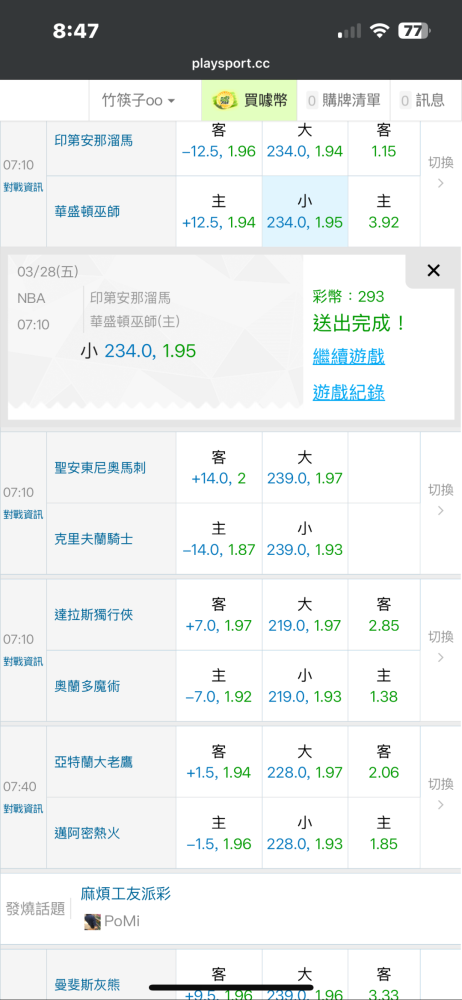This screenshot has width=462, height=1000.
Task: Tap the playsport.cc address bar
Action: [x=231, y=64]
